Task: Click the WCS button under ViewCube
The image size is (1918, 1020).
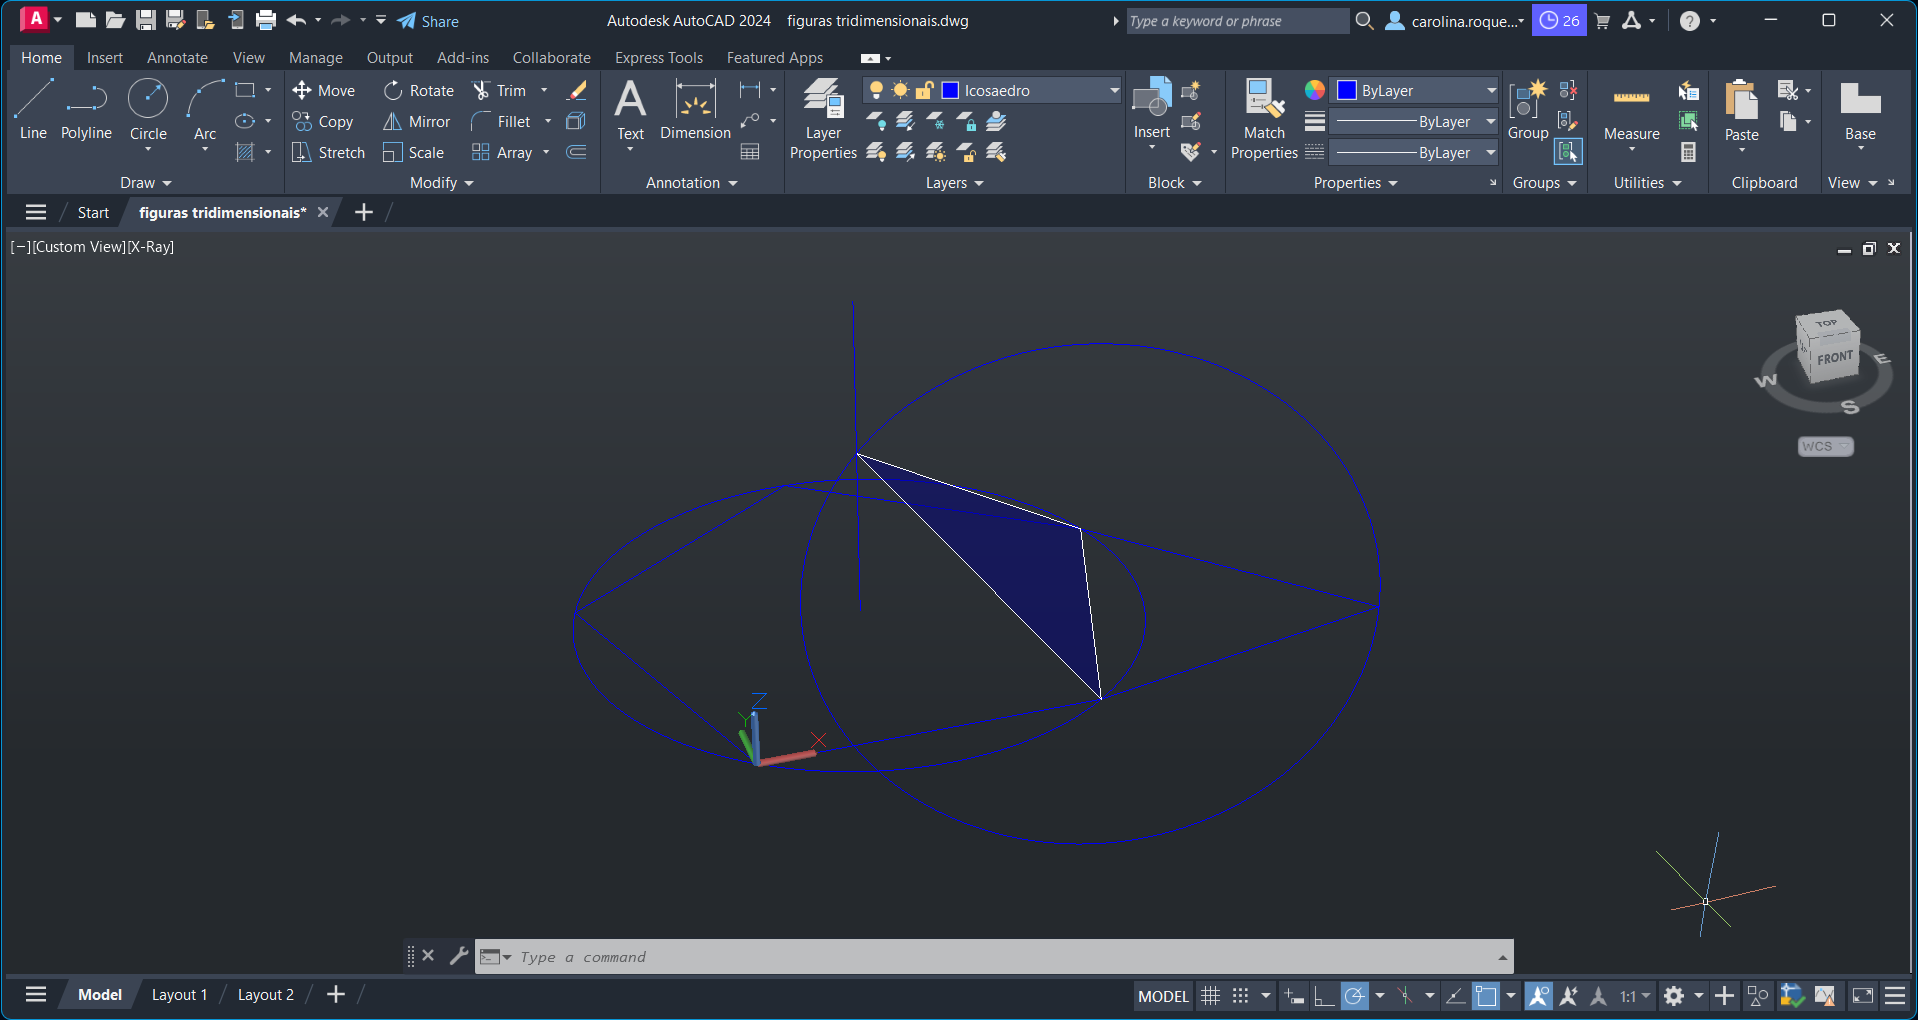Action: tap(1825, 447)
